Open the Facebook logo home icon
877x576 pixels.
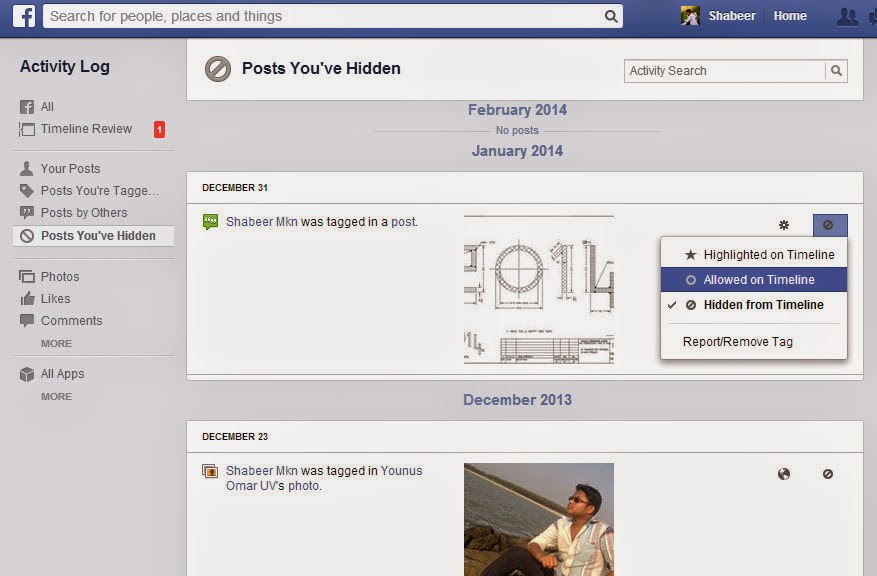pyautogui.click(x=24, y=16)
